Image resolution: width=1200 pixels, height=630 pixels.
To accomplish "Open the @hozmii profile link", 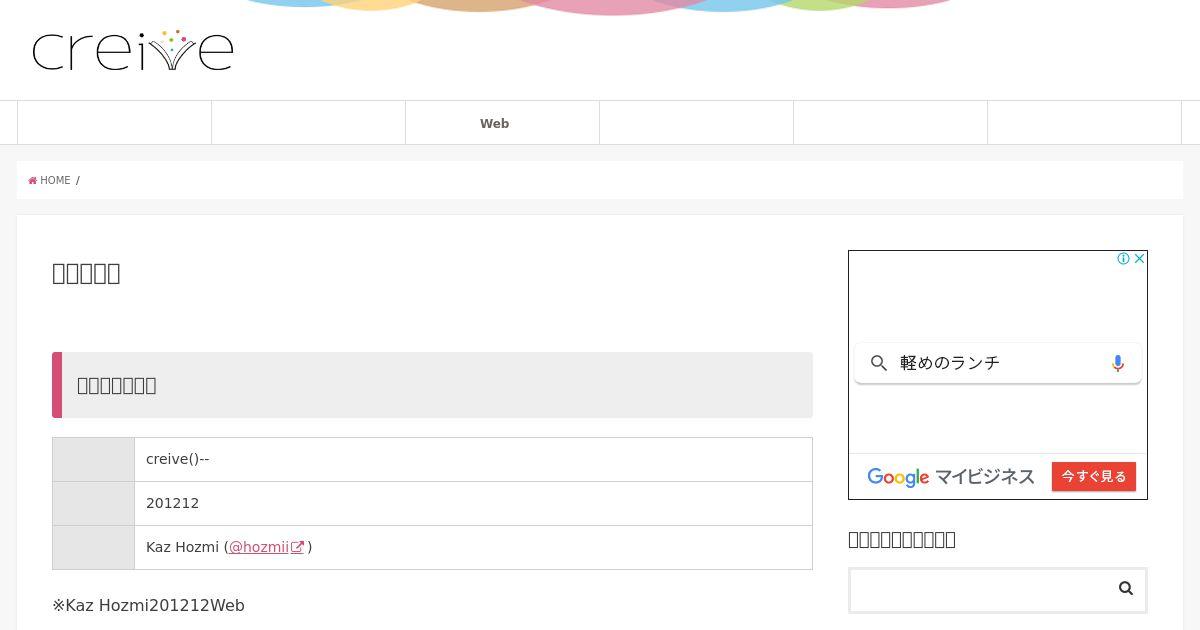I will coord(259,547).
